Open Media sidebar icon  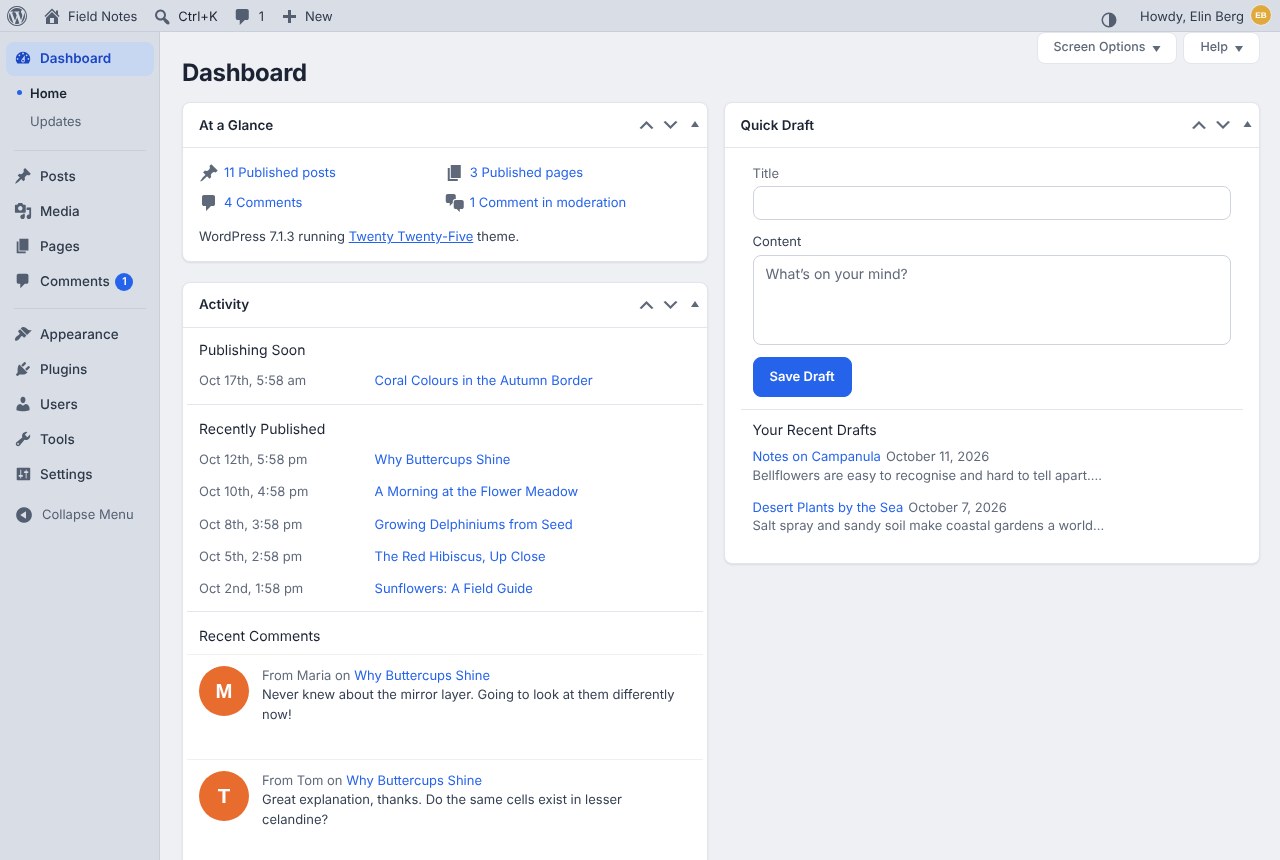point(23,211)
